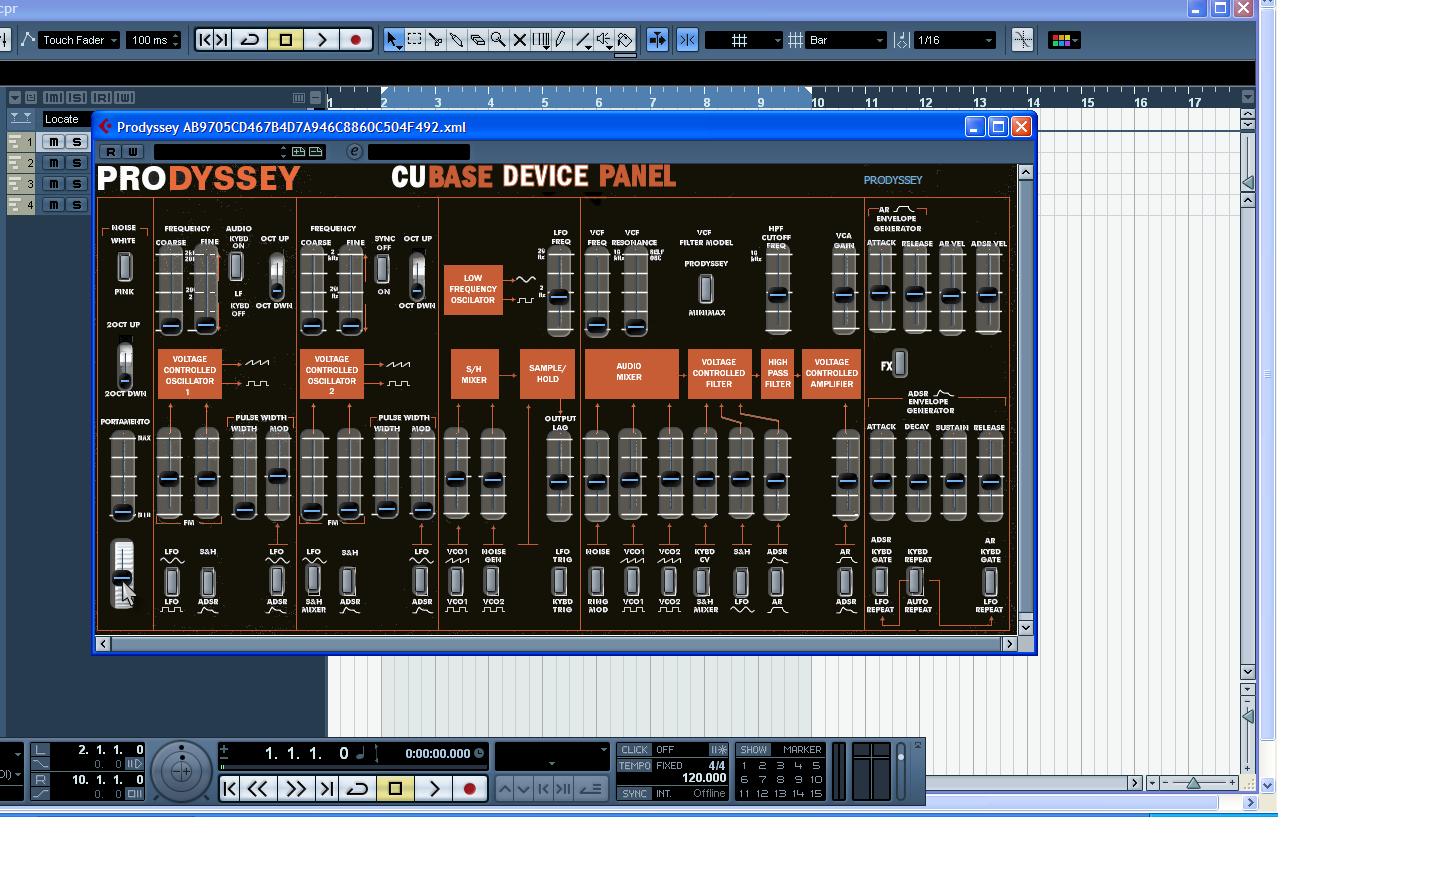This screenshot has height=874, width=1440.
Task: Toggle Autoscroll in top toolbar
Action: 657,40
